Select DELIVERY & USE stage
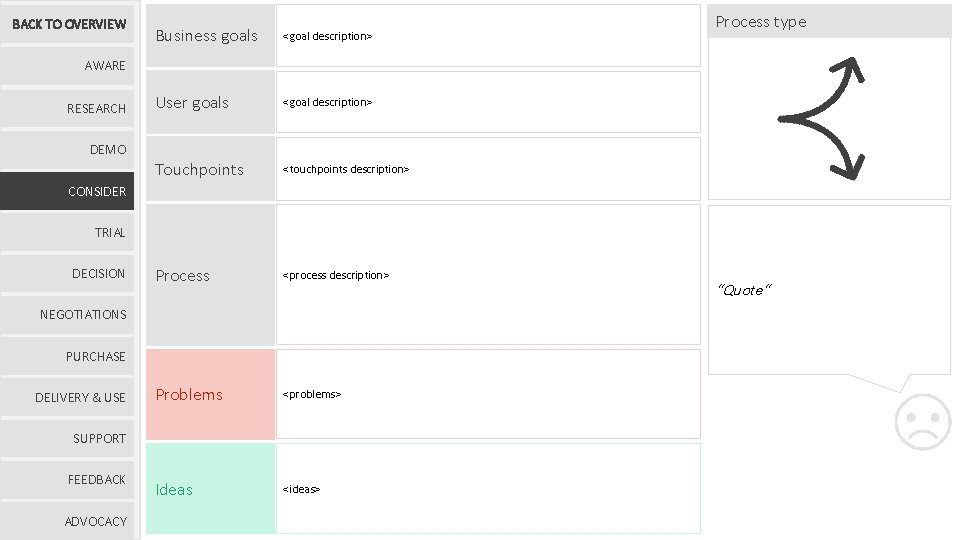Screen dimensions: 960x540 coord(69,398)
